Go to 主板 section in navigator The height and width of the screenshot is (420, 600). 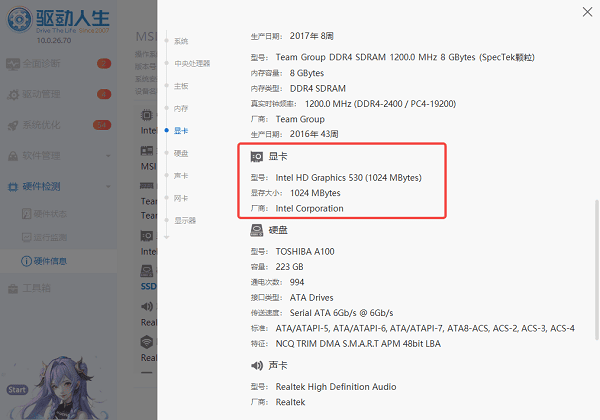(180, 86)
